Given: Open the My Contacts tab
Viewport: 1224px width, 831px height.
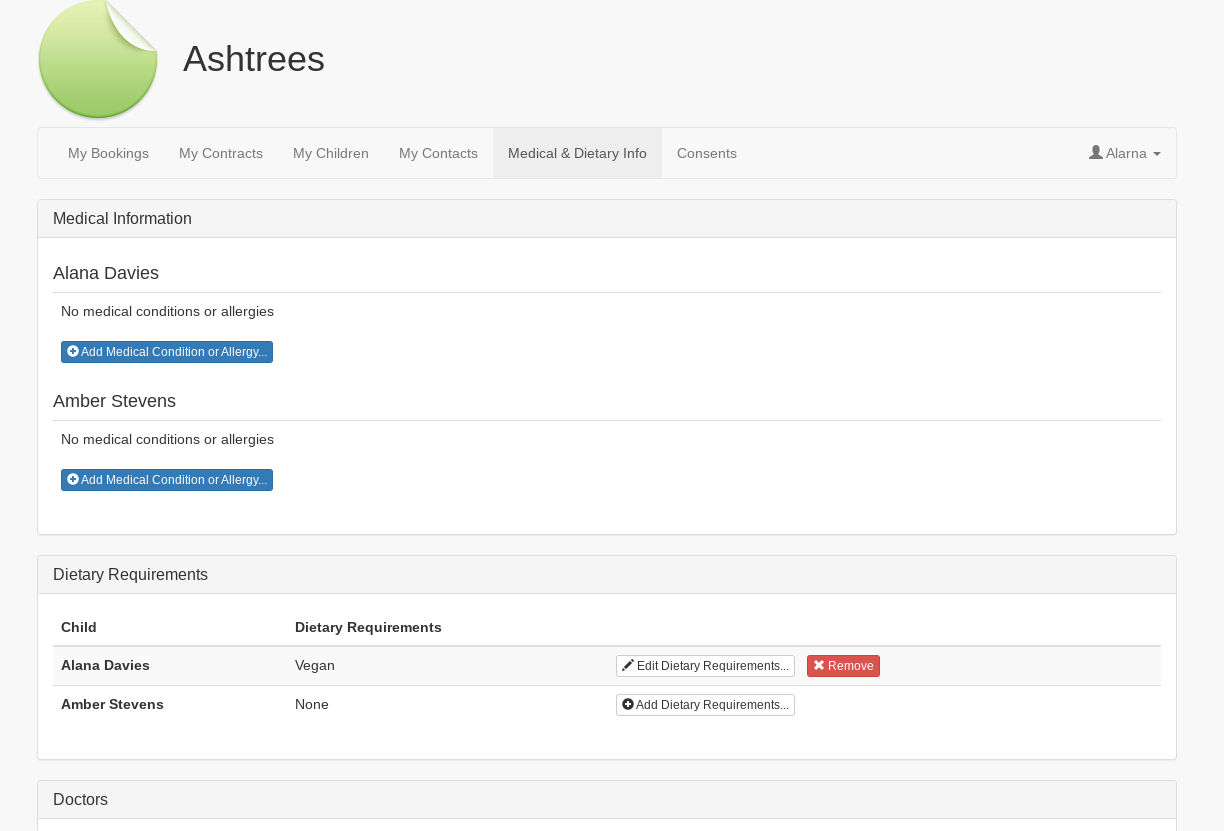Looking at the screenshot, I should pos(438,153).
